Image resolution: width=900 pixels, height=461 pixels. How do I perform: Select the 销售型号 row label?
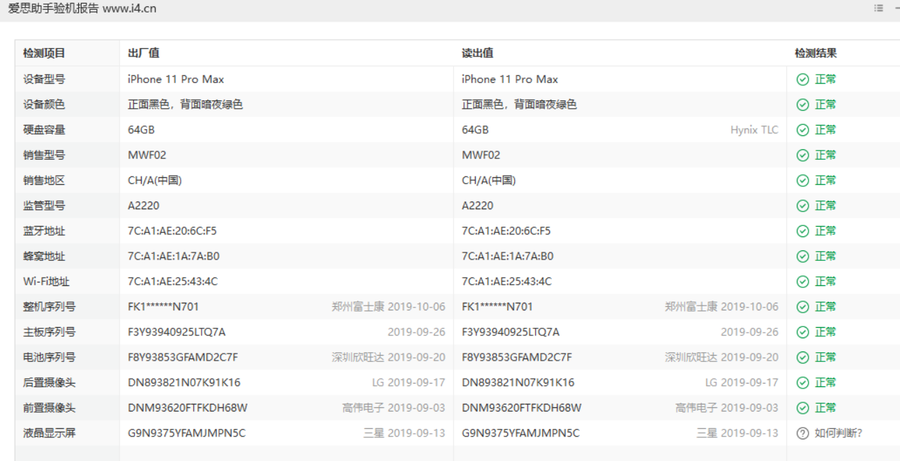[x=44, y=155]
